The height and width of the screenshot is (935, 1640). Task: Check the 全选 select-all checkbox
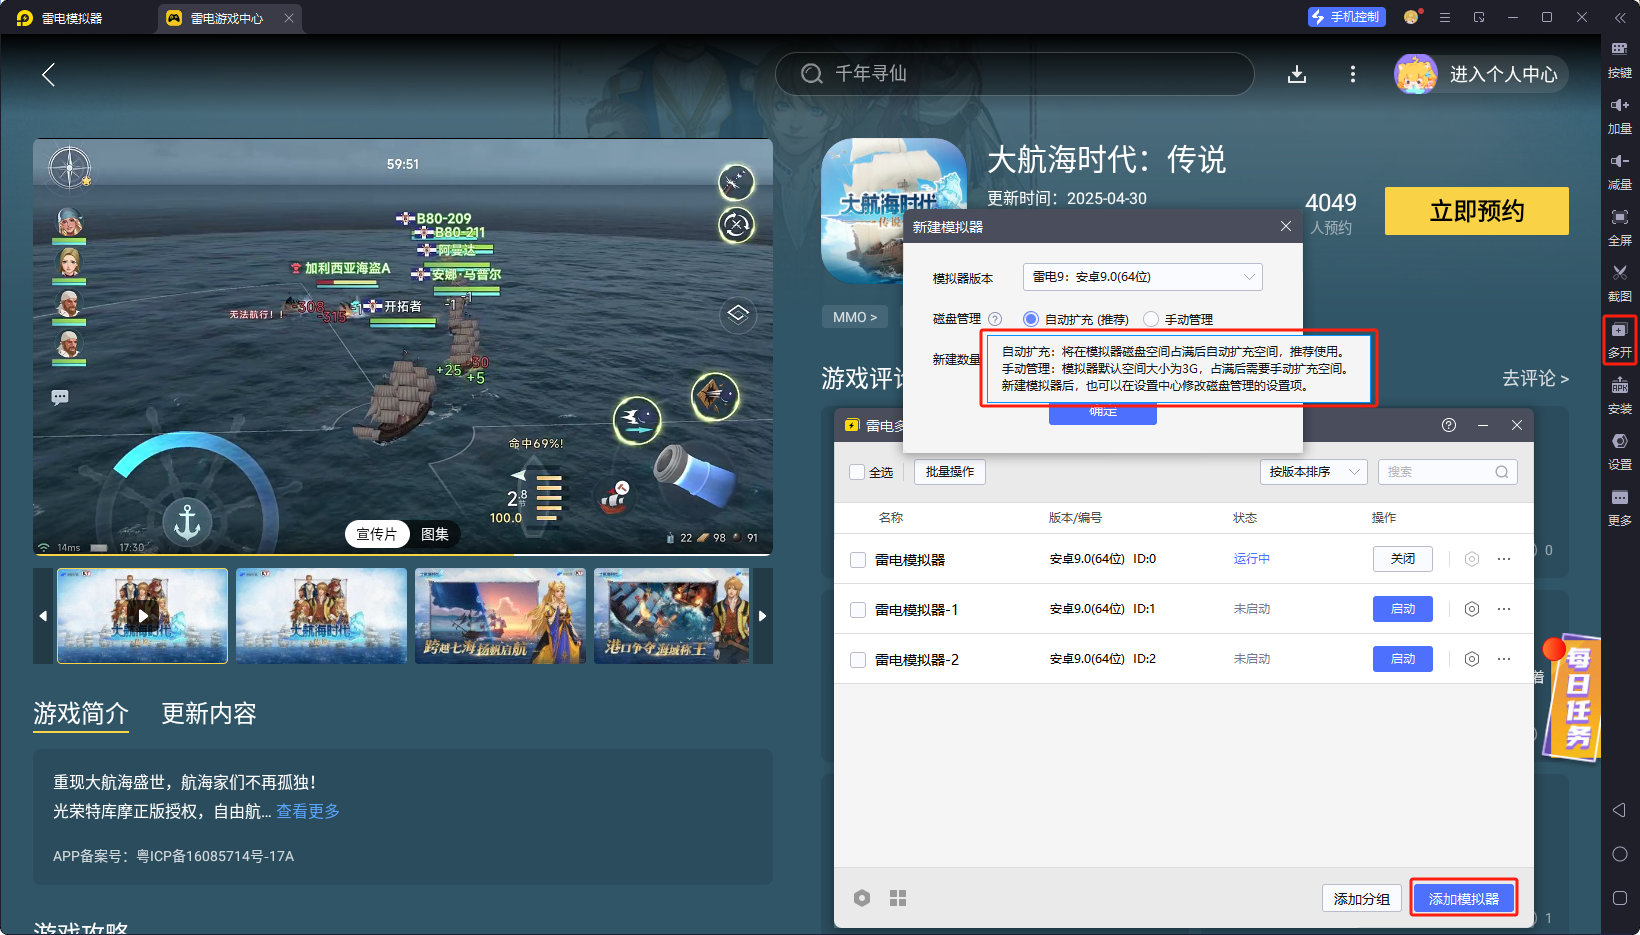click(857, 472)
